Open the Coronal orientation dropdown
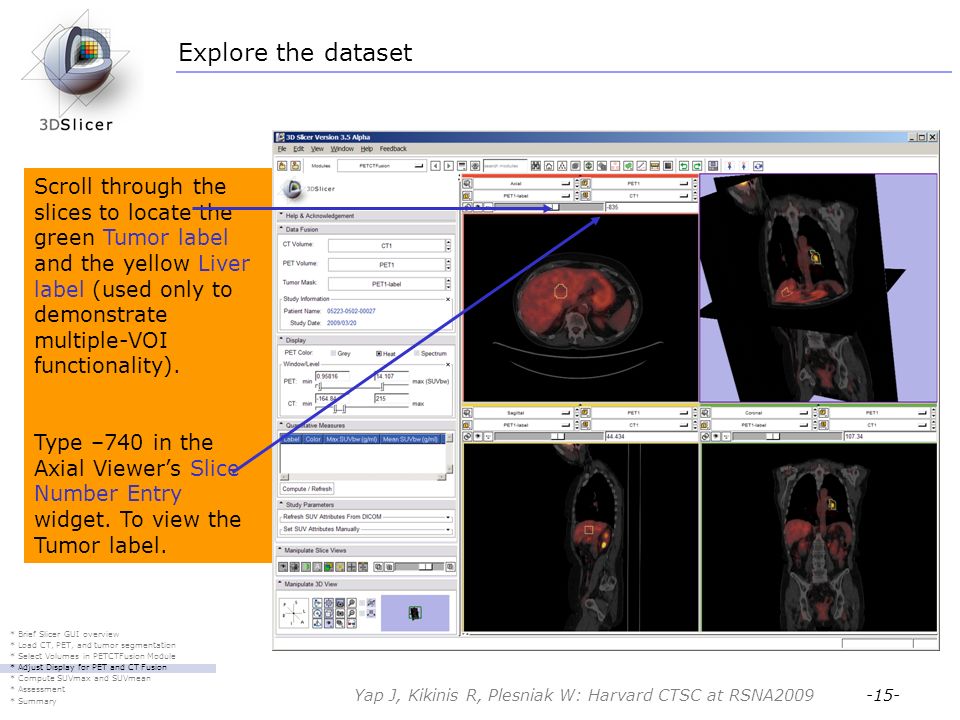The width and height of the screenshot is (960, 720). (760, 413)
